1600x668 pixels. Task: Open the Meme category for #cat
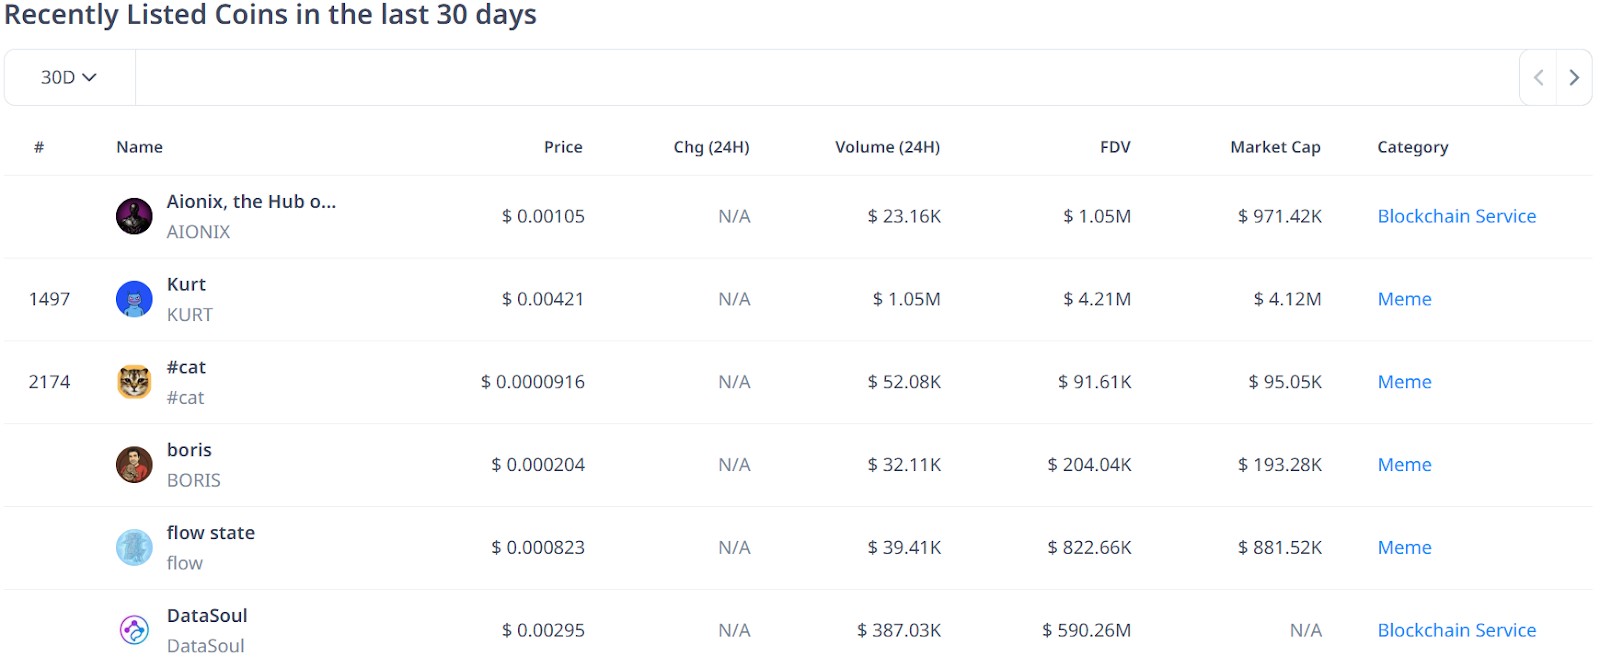[1404, 382]
